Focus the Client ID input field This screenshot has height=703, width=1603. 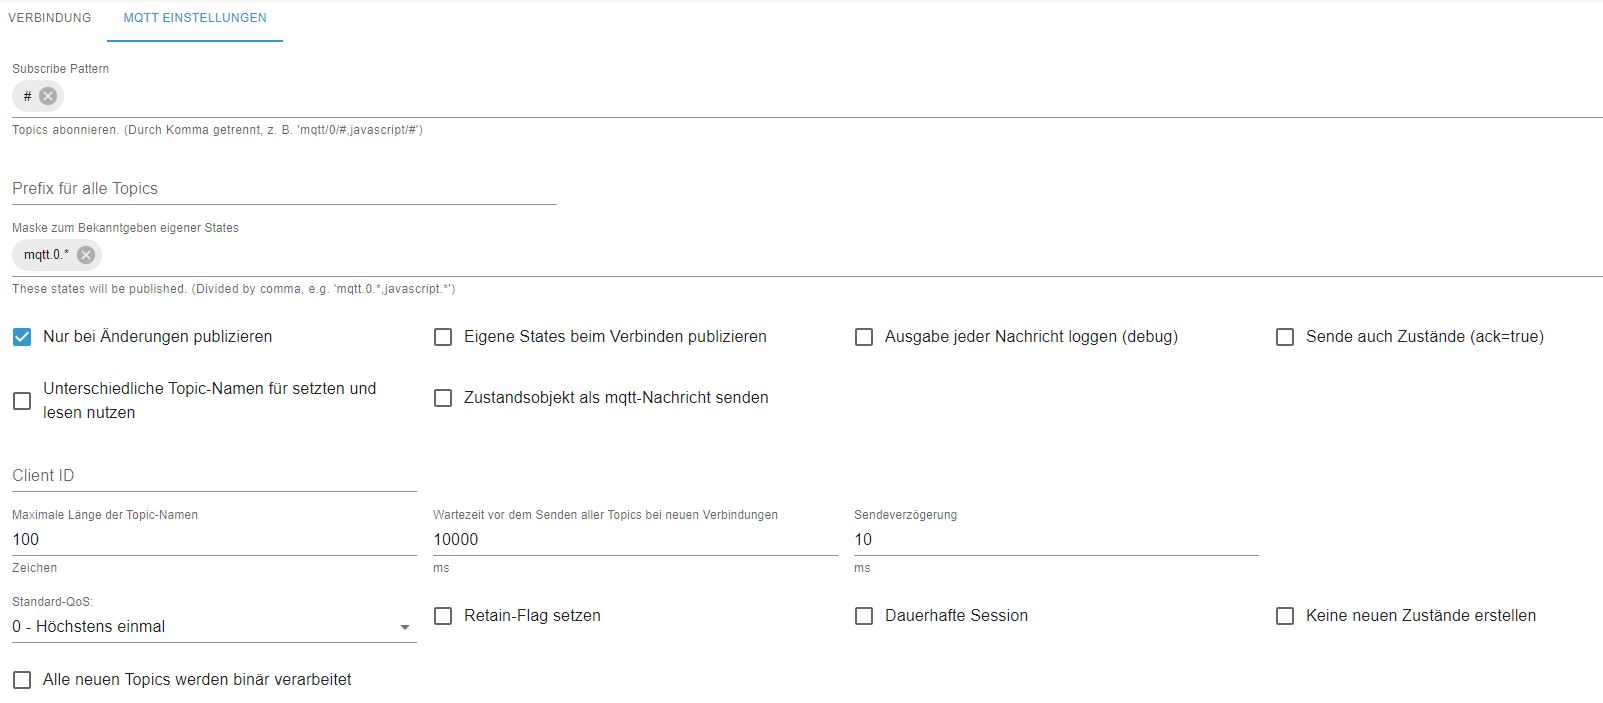(213, 476)
